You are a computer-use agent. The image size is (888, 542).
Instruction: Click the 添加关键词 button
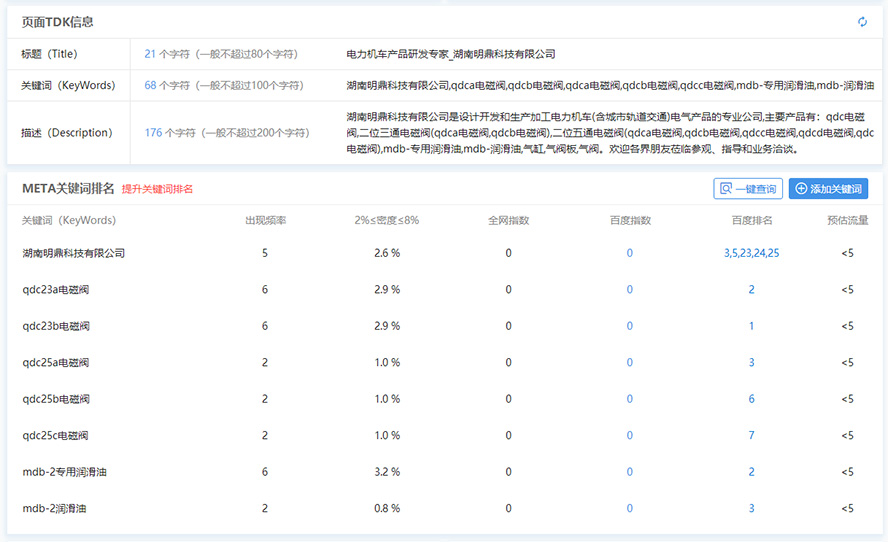828,189
